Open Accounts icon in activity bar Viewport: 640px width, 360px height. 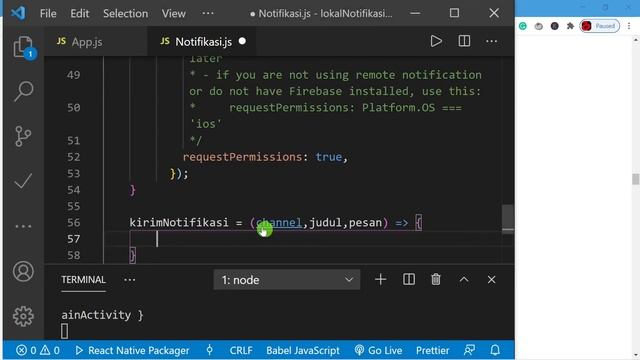(x=23, y=271)
